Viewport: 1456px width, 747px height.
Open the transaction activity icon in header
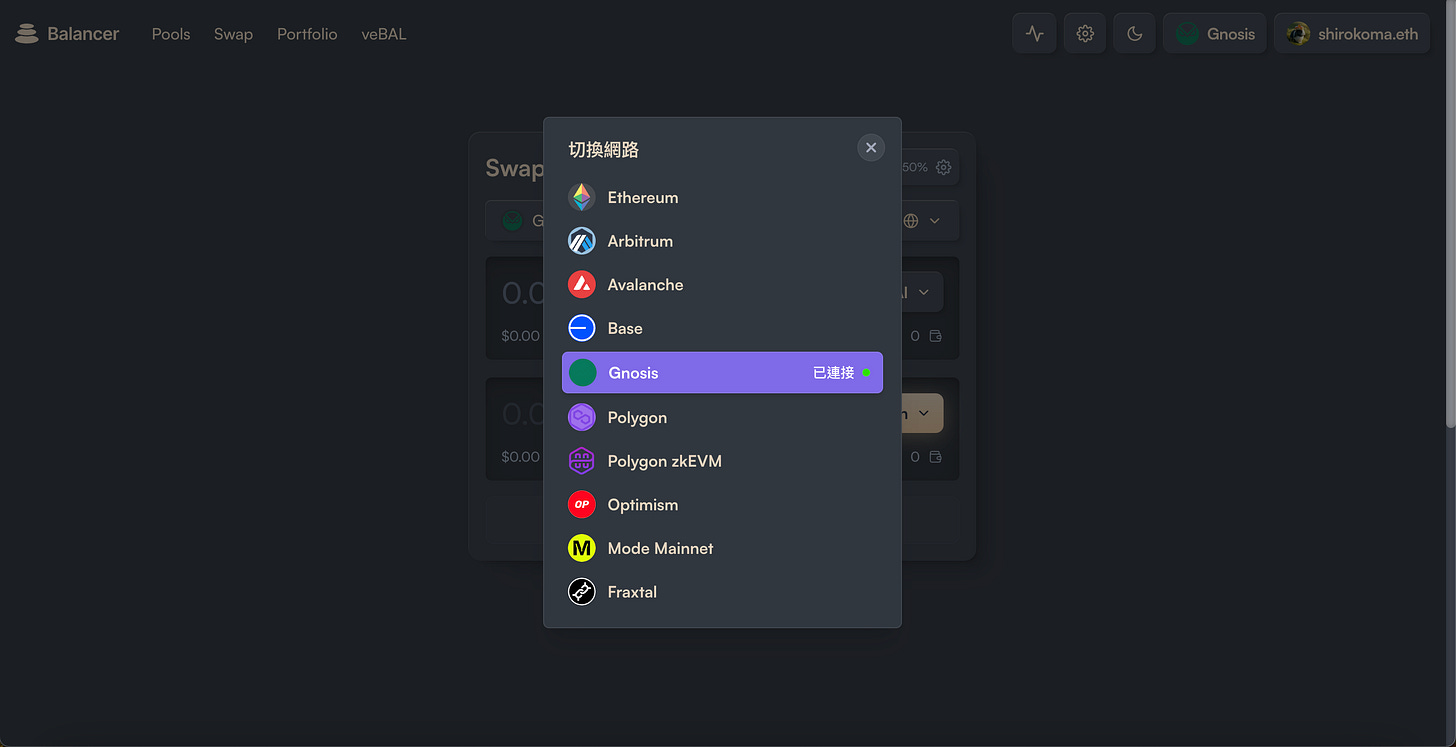pyautogui.click(x=1034, y=32)
